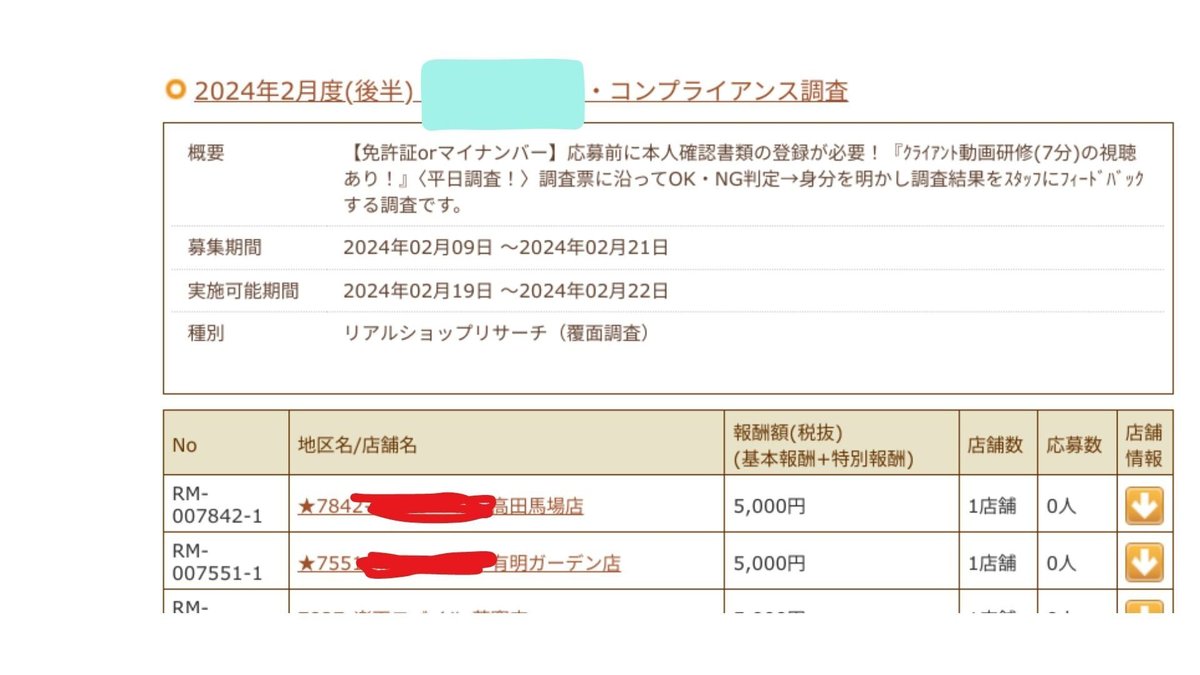
Task: Open the ★7842 高田馬場店 store link
Action: click(440, 505)
